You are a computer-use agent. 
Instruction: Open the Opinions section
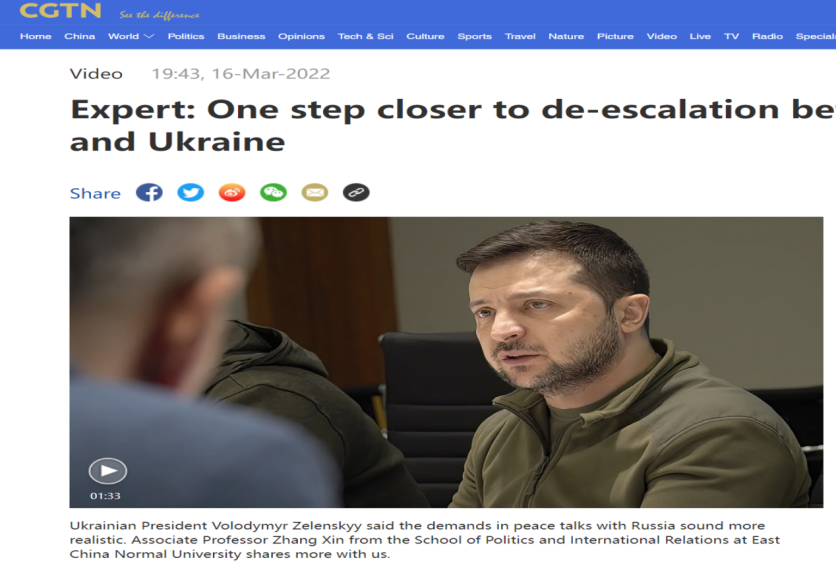(x=301, y=36)
